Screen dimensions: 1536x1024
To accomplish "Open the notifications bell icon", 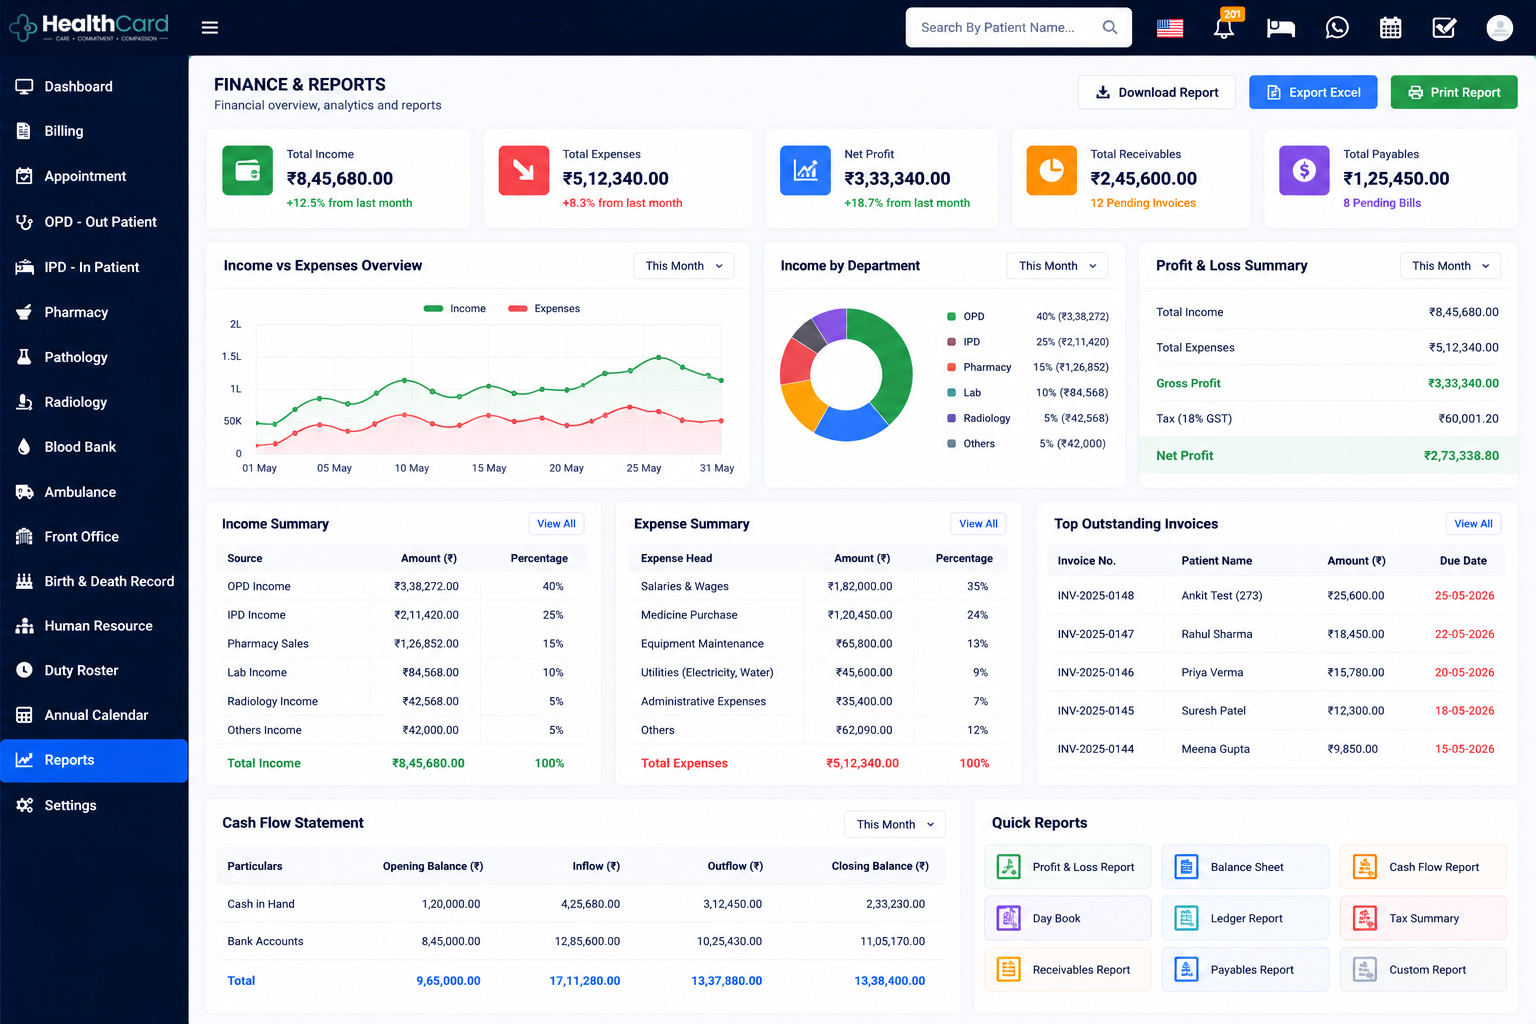I will click(1224, 27).
